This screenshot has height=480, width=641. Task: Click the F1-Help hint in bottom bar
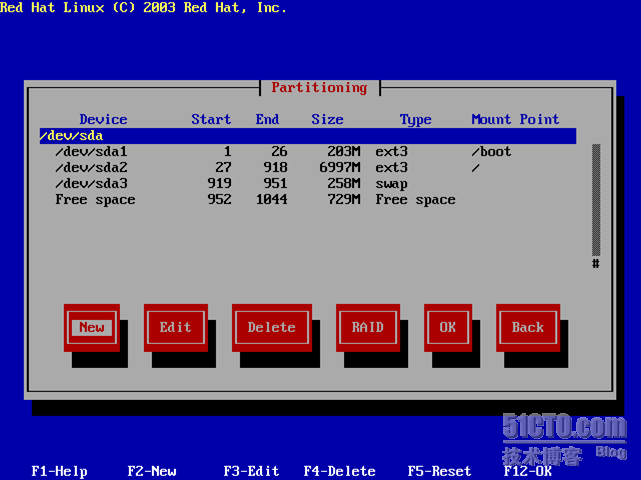[x=60, y=471]
